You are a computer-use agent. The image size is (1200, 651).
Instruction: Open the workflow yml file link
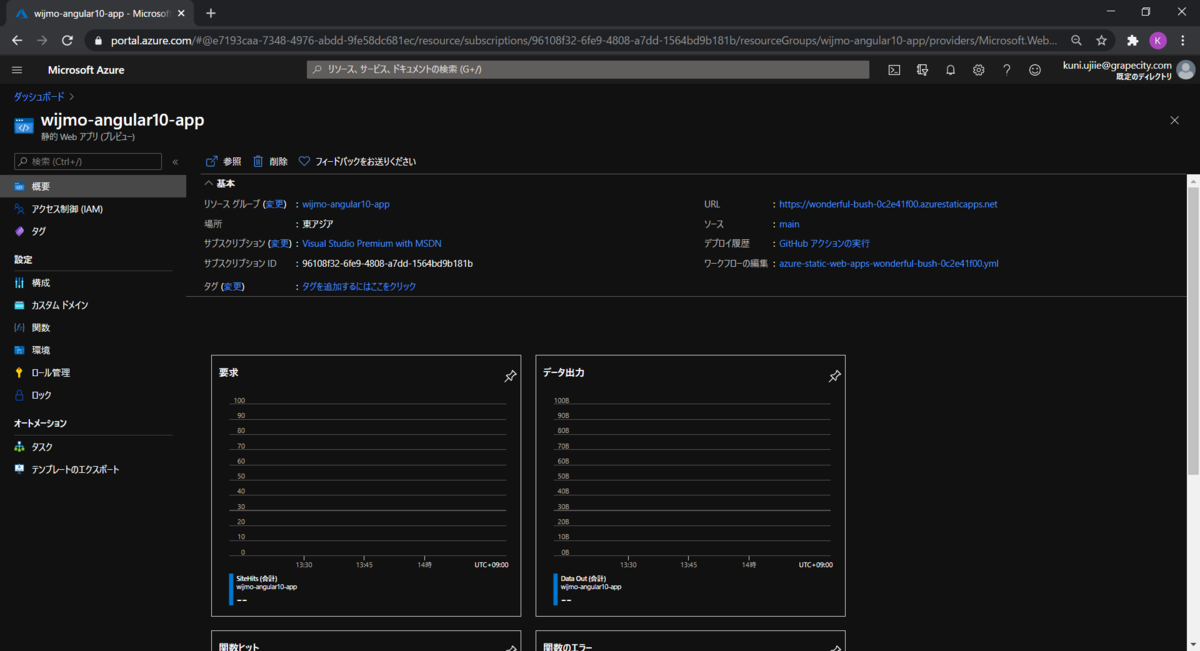click(x=889, y=264)
